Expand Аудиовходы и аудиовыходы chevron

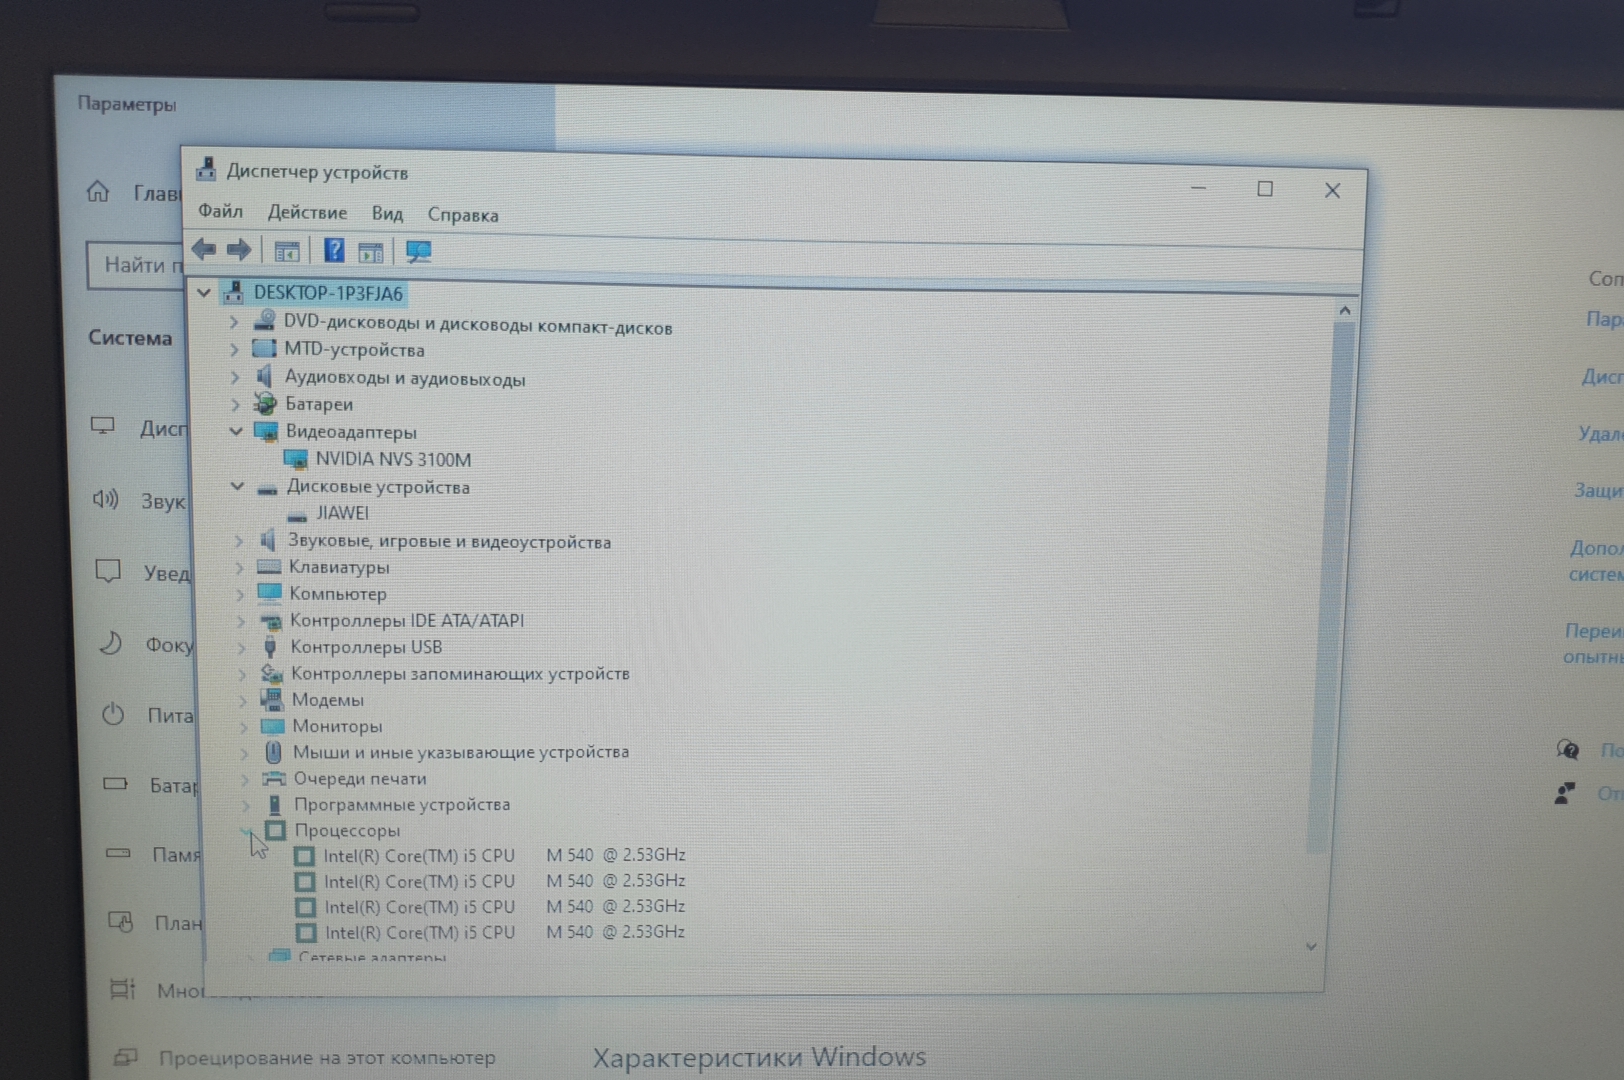click(234, 377)
